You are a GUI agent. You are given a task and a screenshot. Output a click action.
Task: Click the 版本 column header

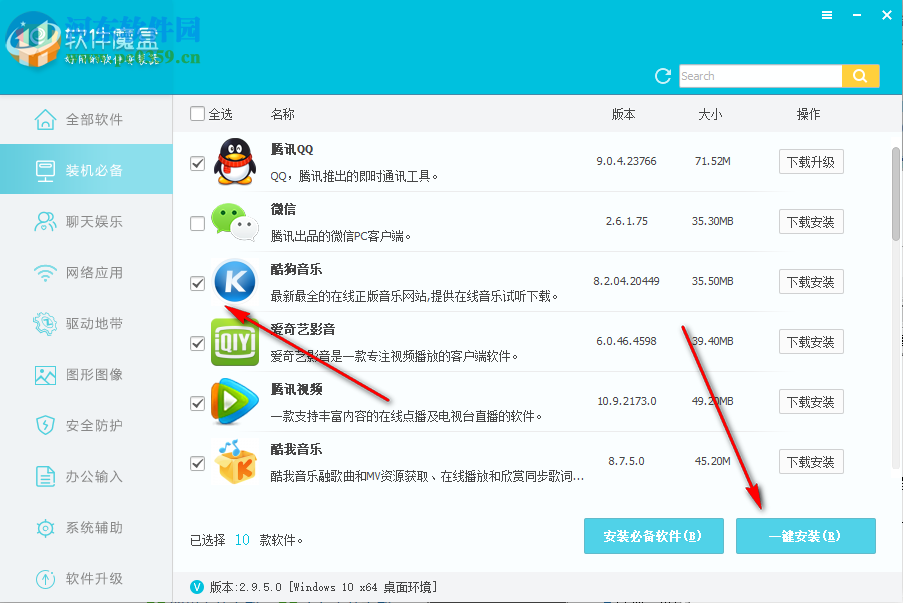click(x=624, y=114)
